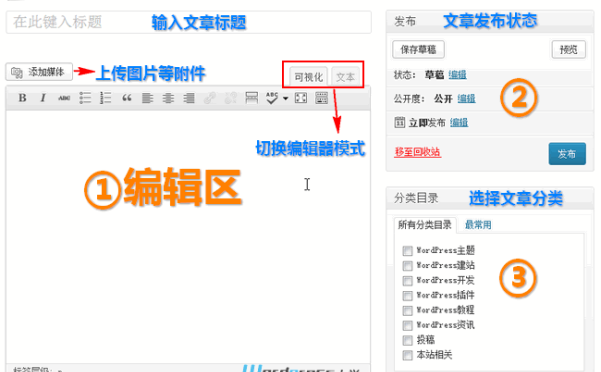Check the 投稿 category
The width and height of the screenshot is (601, 372).
pos(407,340)
